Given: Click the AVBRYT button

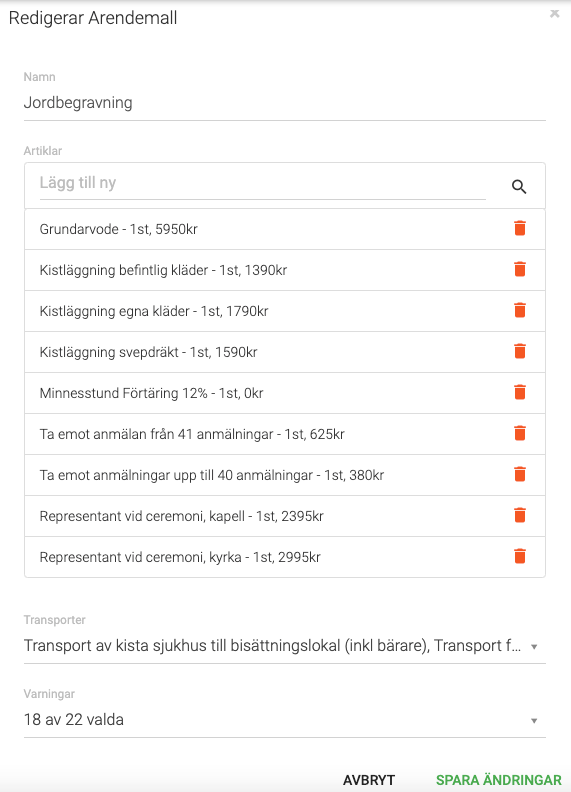Looking at the screenshot, I should (x=368, y=779).
